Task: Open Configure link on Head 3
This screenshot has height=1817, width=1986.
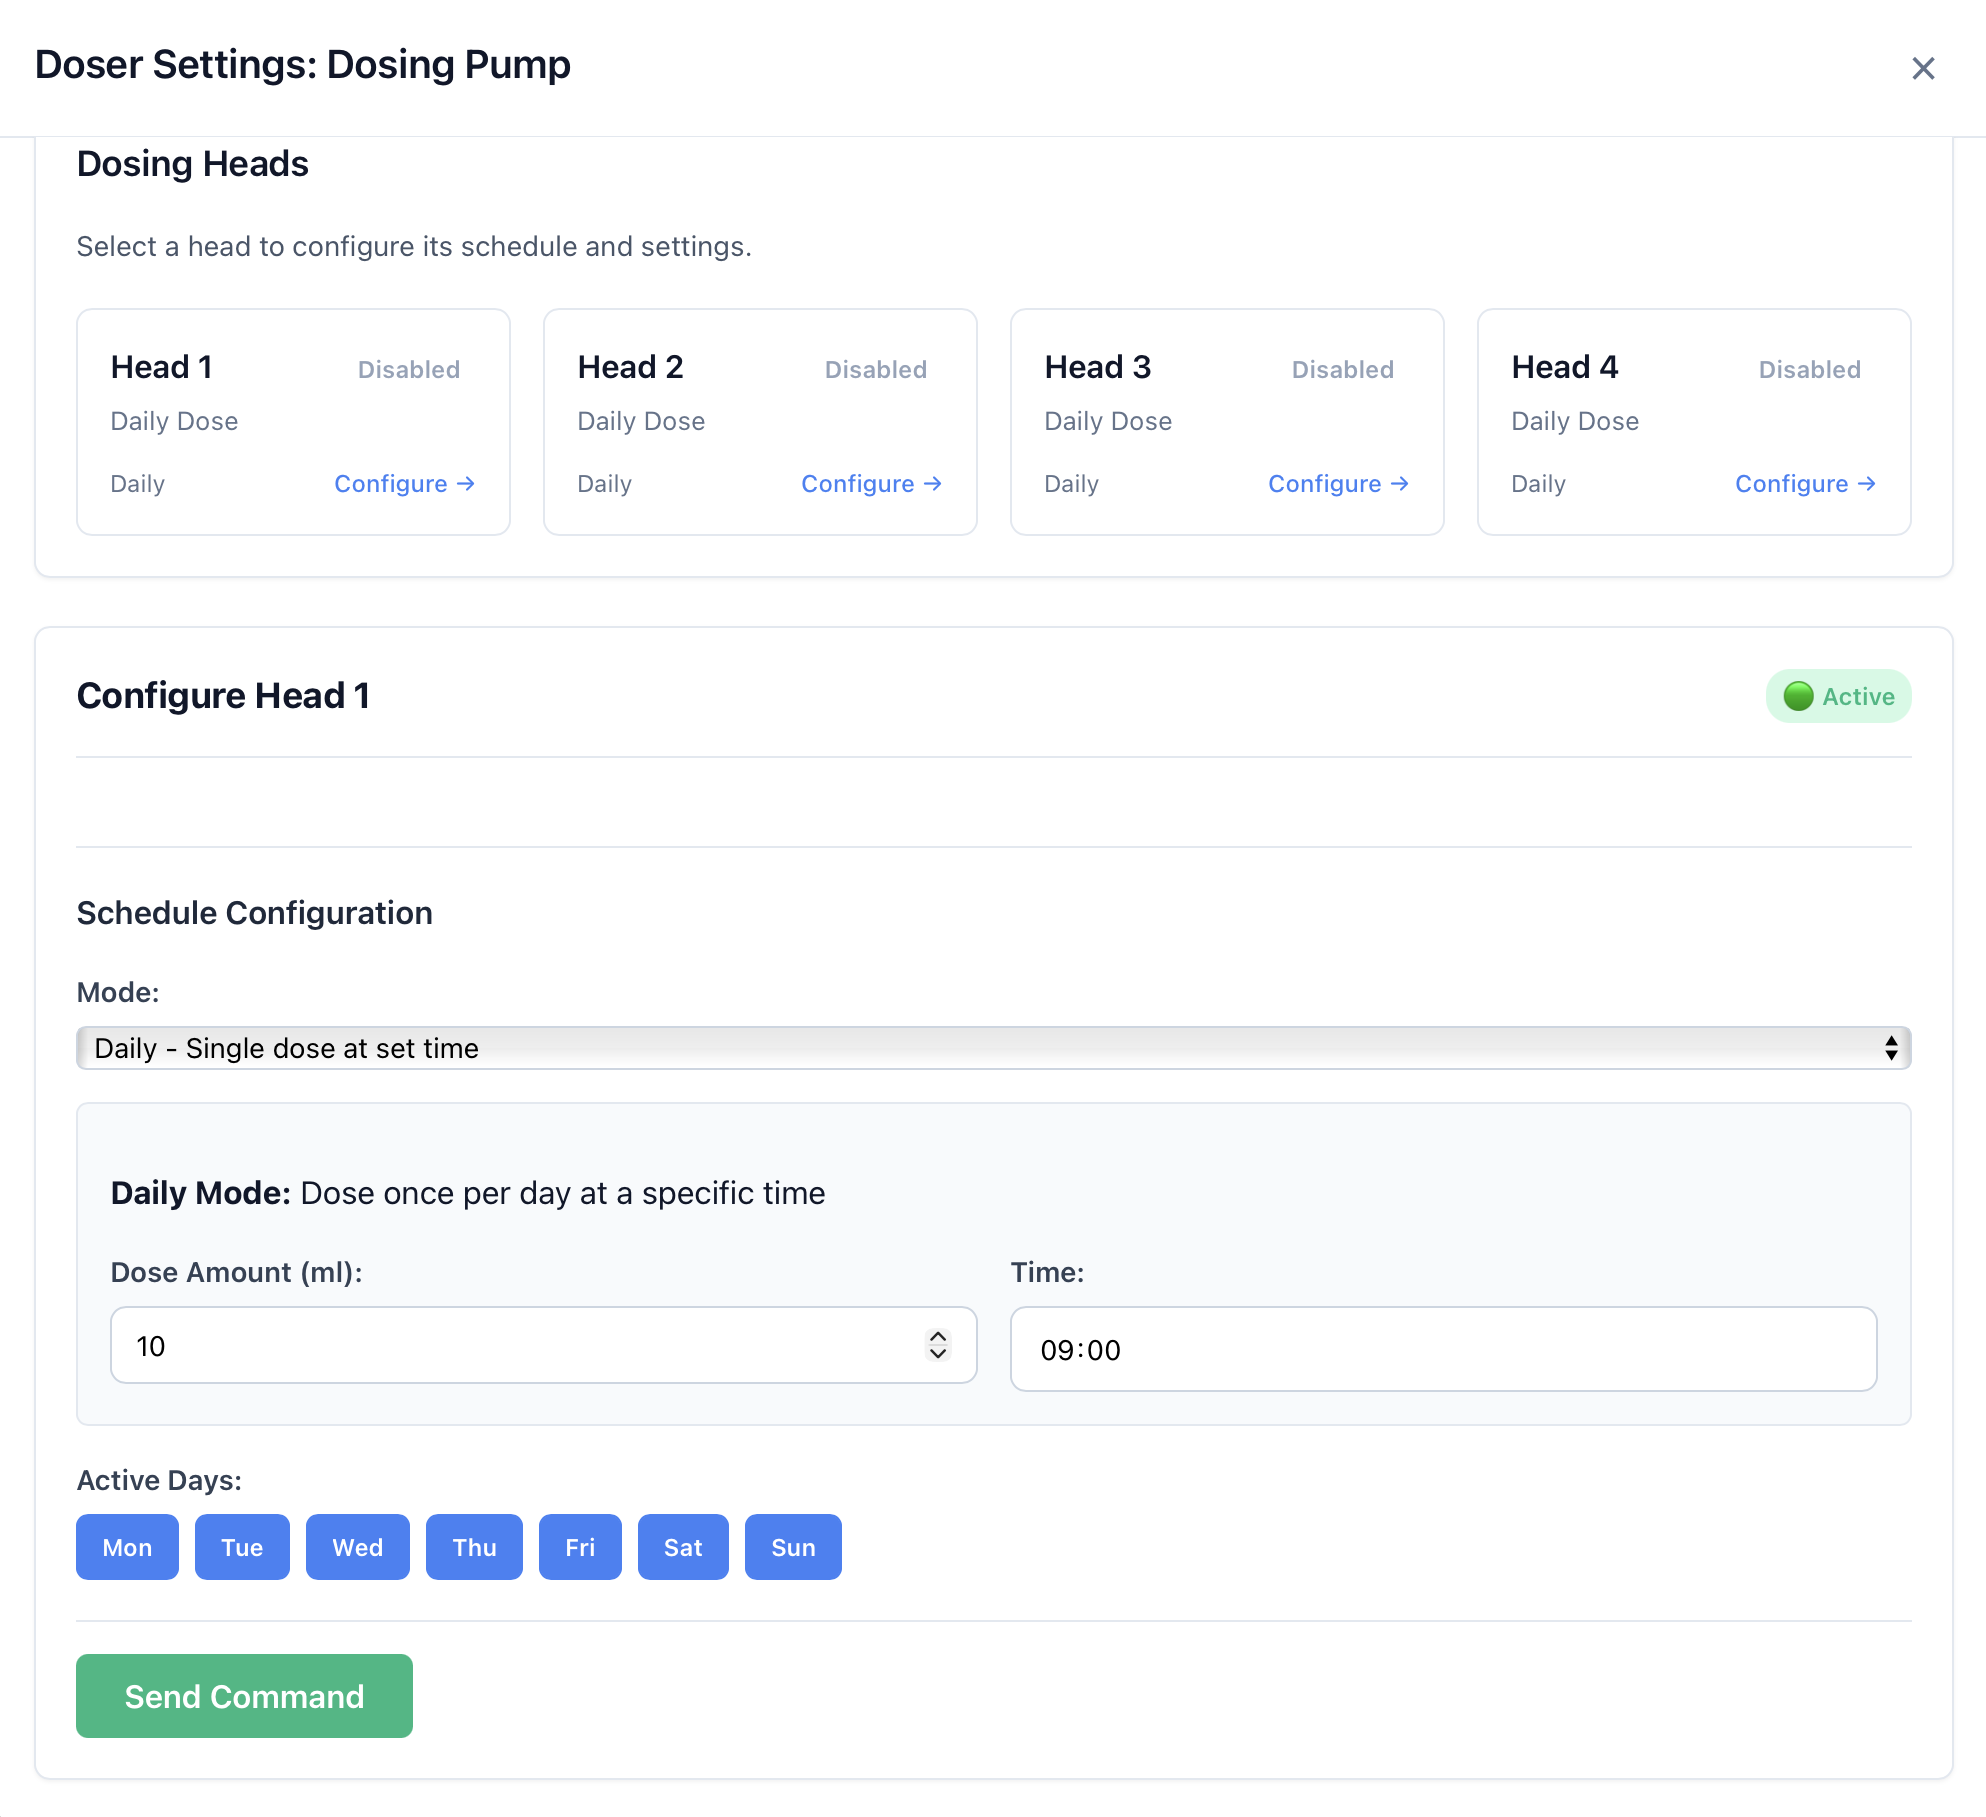Action: [1338, 484]
